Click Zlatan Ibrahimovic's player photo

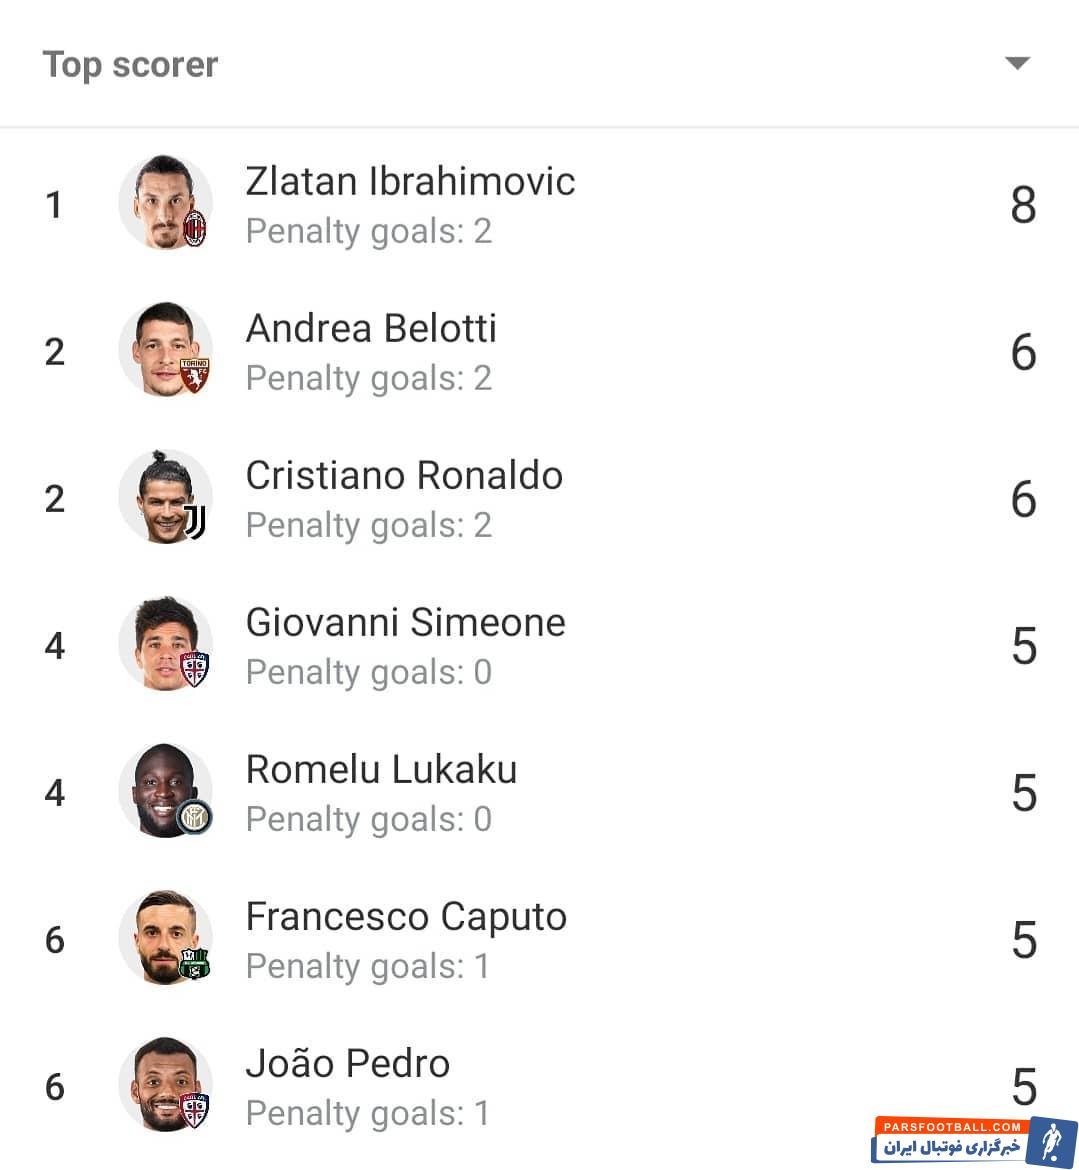point(166,202)
